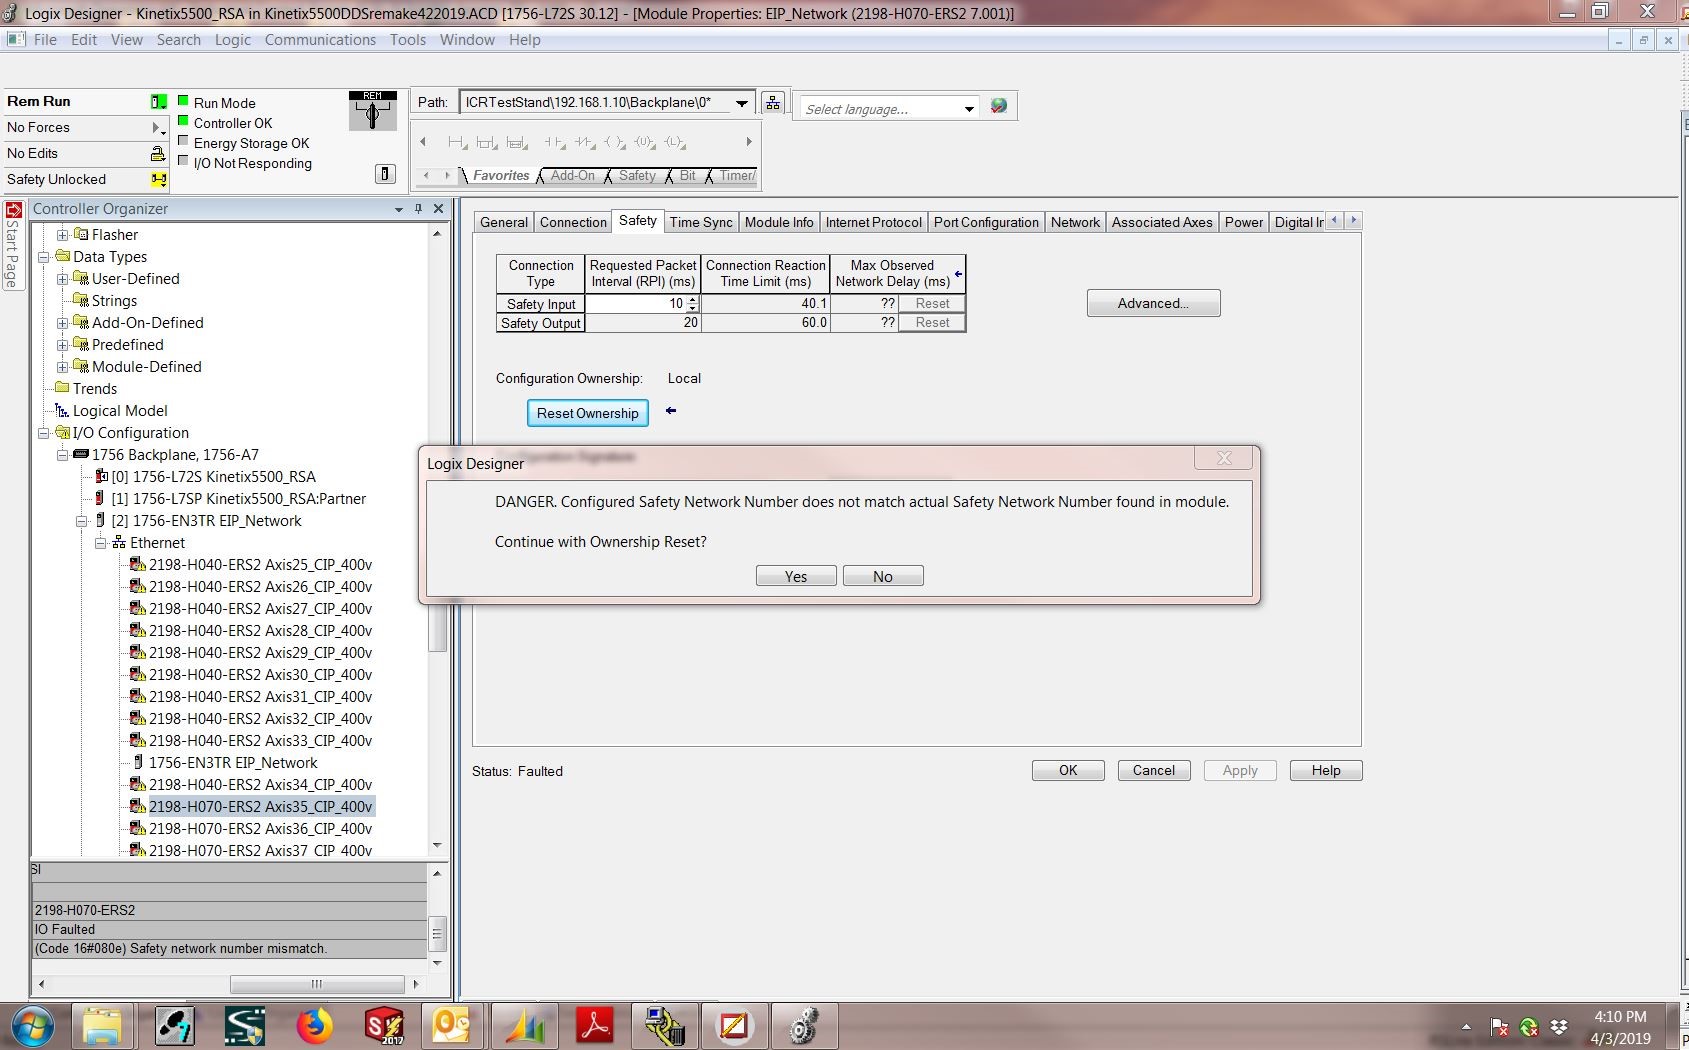The width and height of the screenshot is (1689, 1050).
Task: Click the Run Mode status indicator
Action: [x=183, y=101]
